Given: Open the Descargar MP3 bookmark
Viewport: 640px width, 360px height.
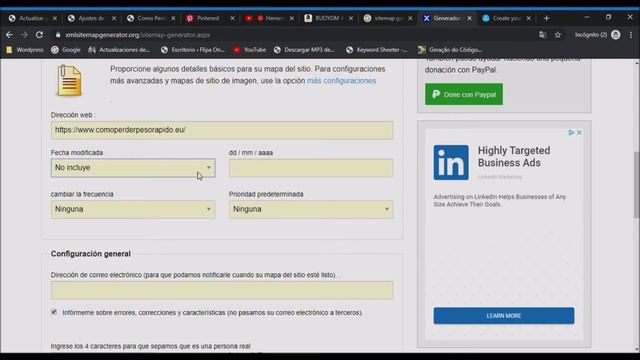Looking at the screenshot, I should 304,50.
